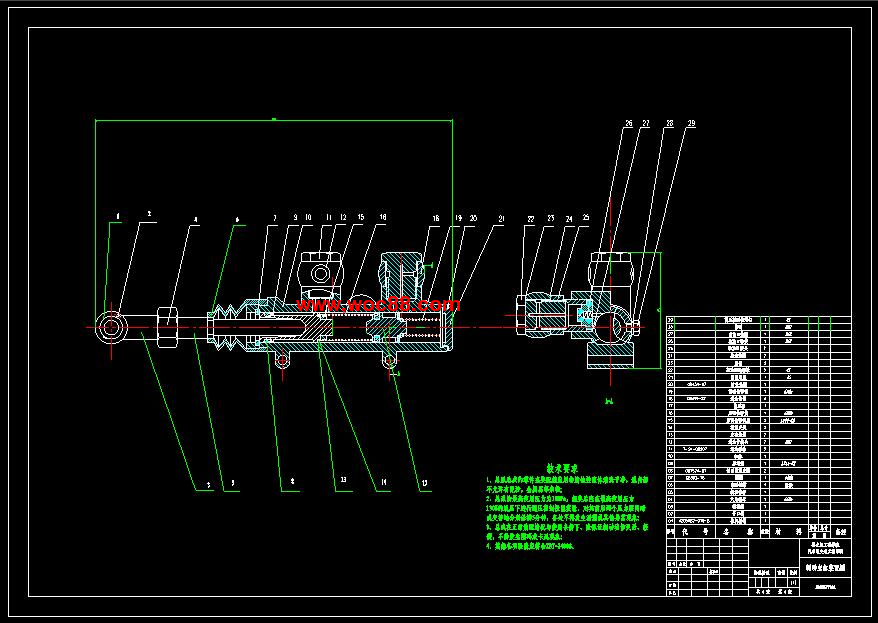This screenshot has width=878, height=623.
Task: Select callout number 26 label
Action: tap(628, 123)
